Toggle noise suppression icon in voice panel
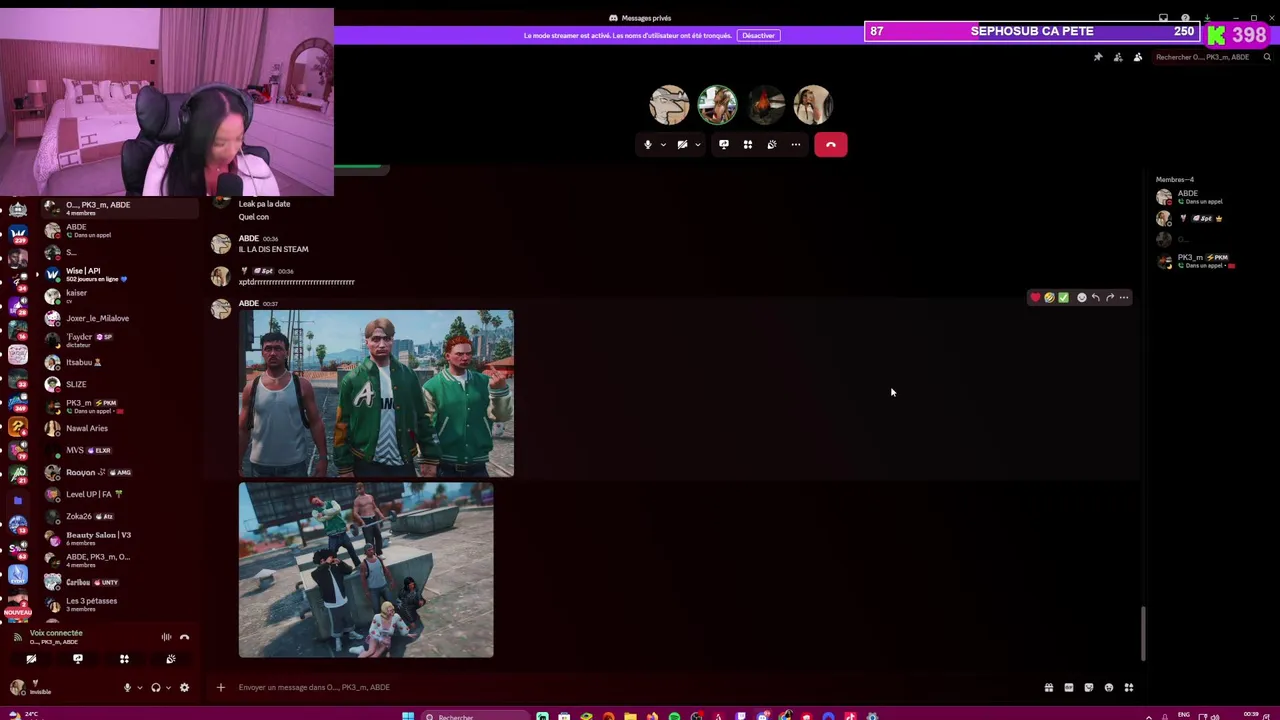This screenshot has width=1280, height=720. click(166, 637)
